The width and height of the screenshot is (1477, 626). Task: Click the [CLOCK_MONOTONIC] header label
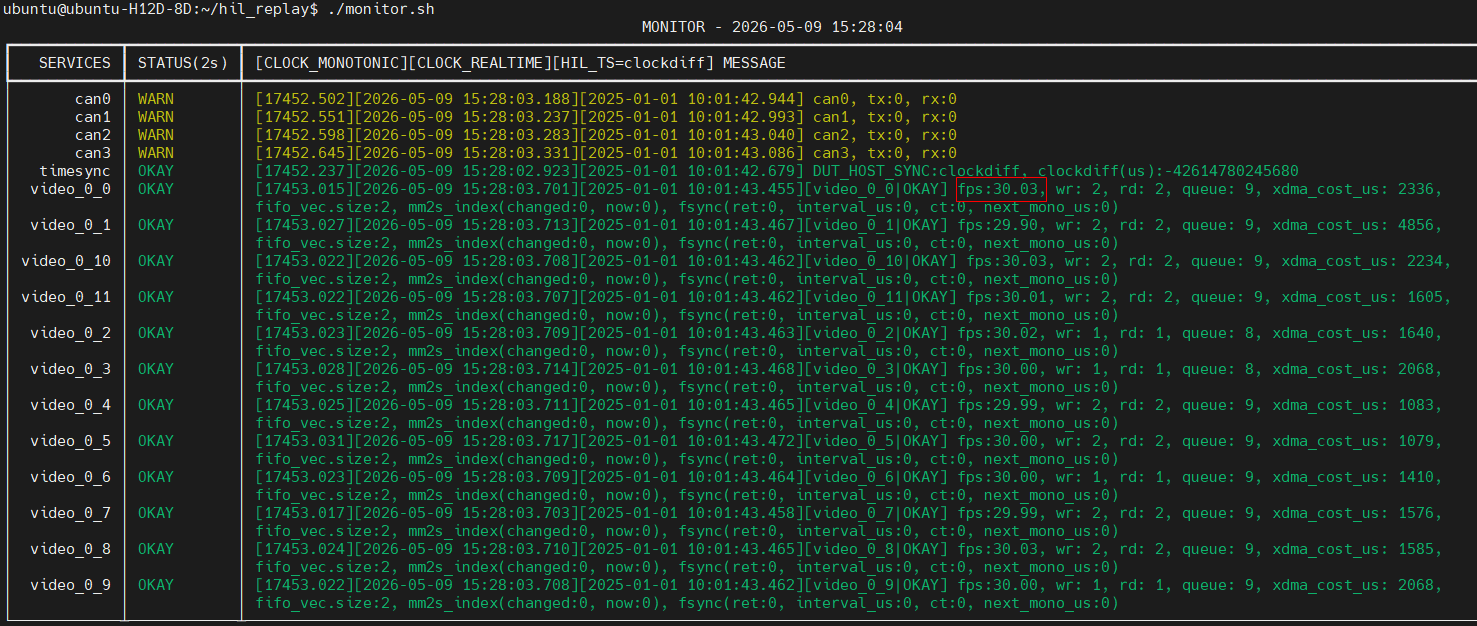coord(333,63)
